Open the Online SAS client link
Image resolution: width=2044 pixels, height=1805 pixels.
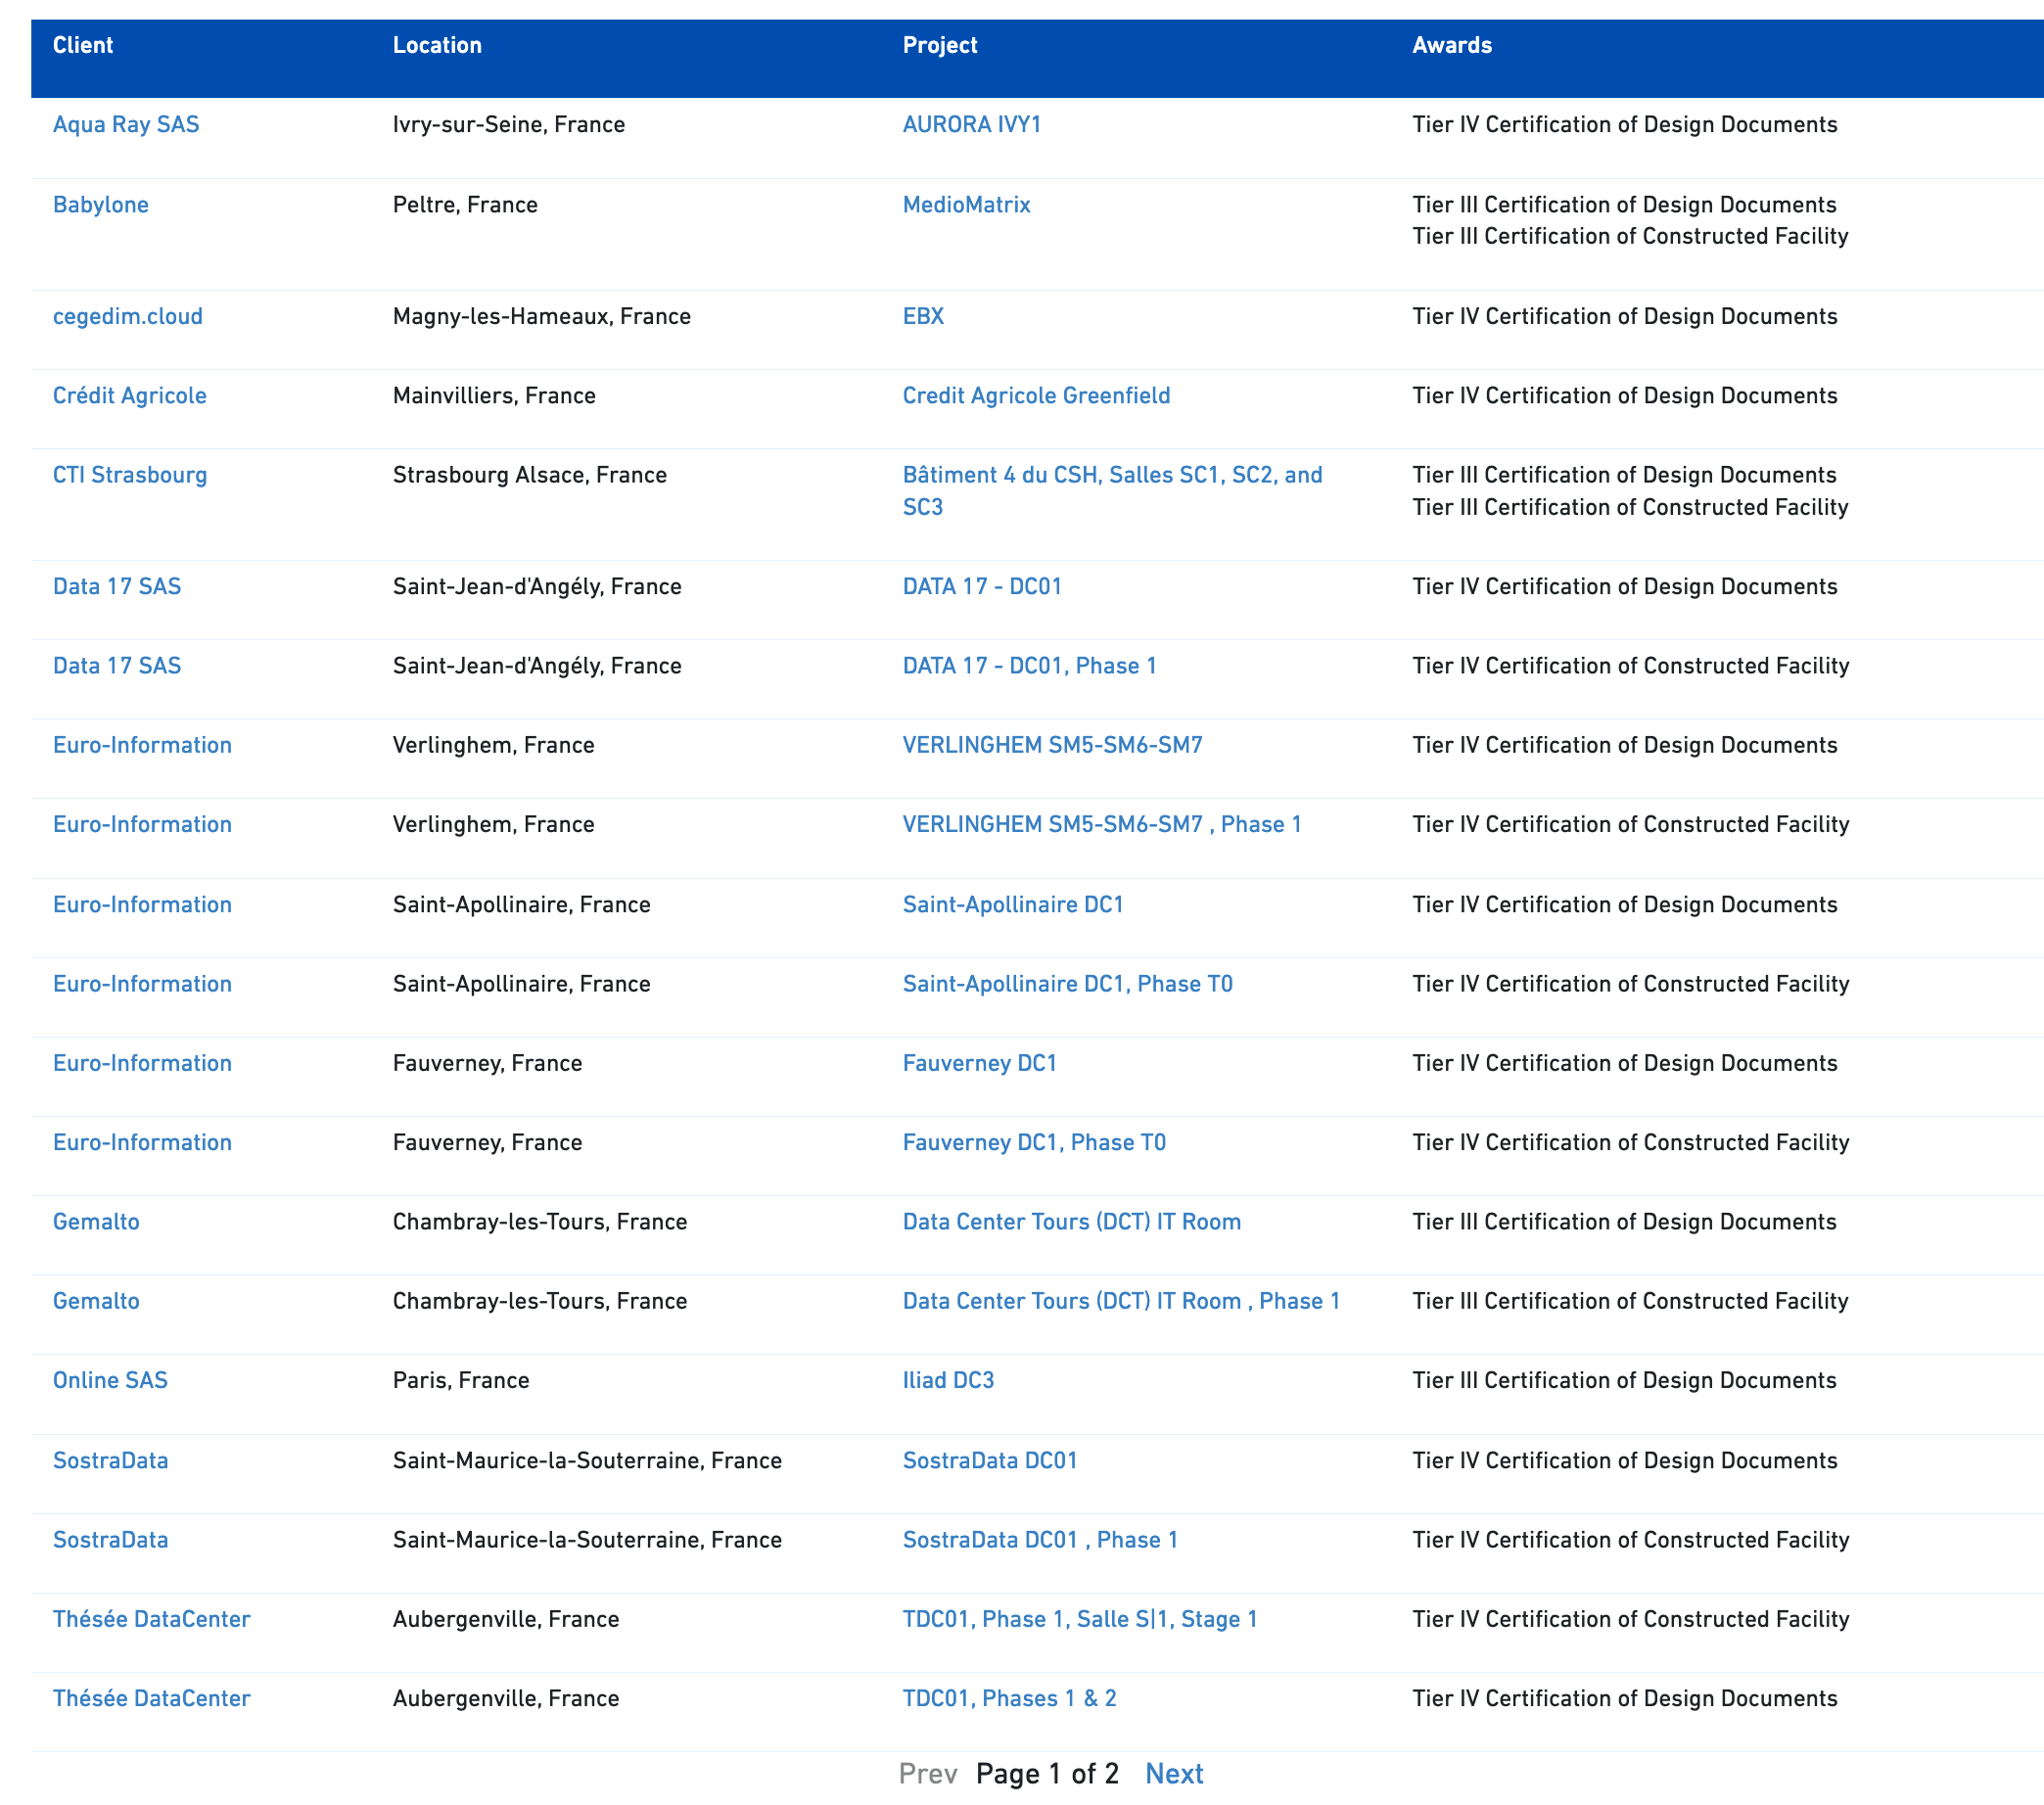[x=110, y=1381]
